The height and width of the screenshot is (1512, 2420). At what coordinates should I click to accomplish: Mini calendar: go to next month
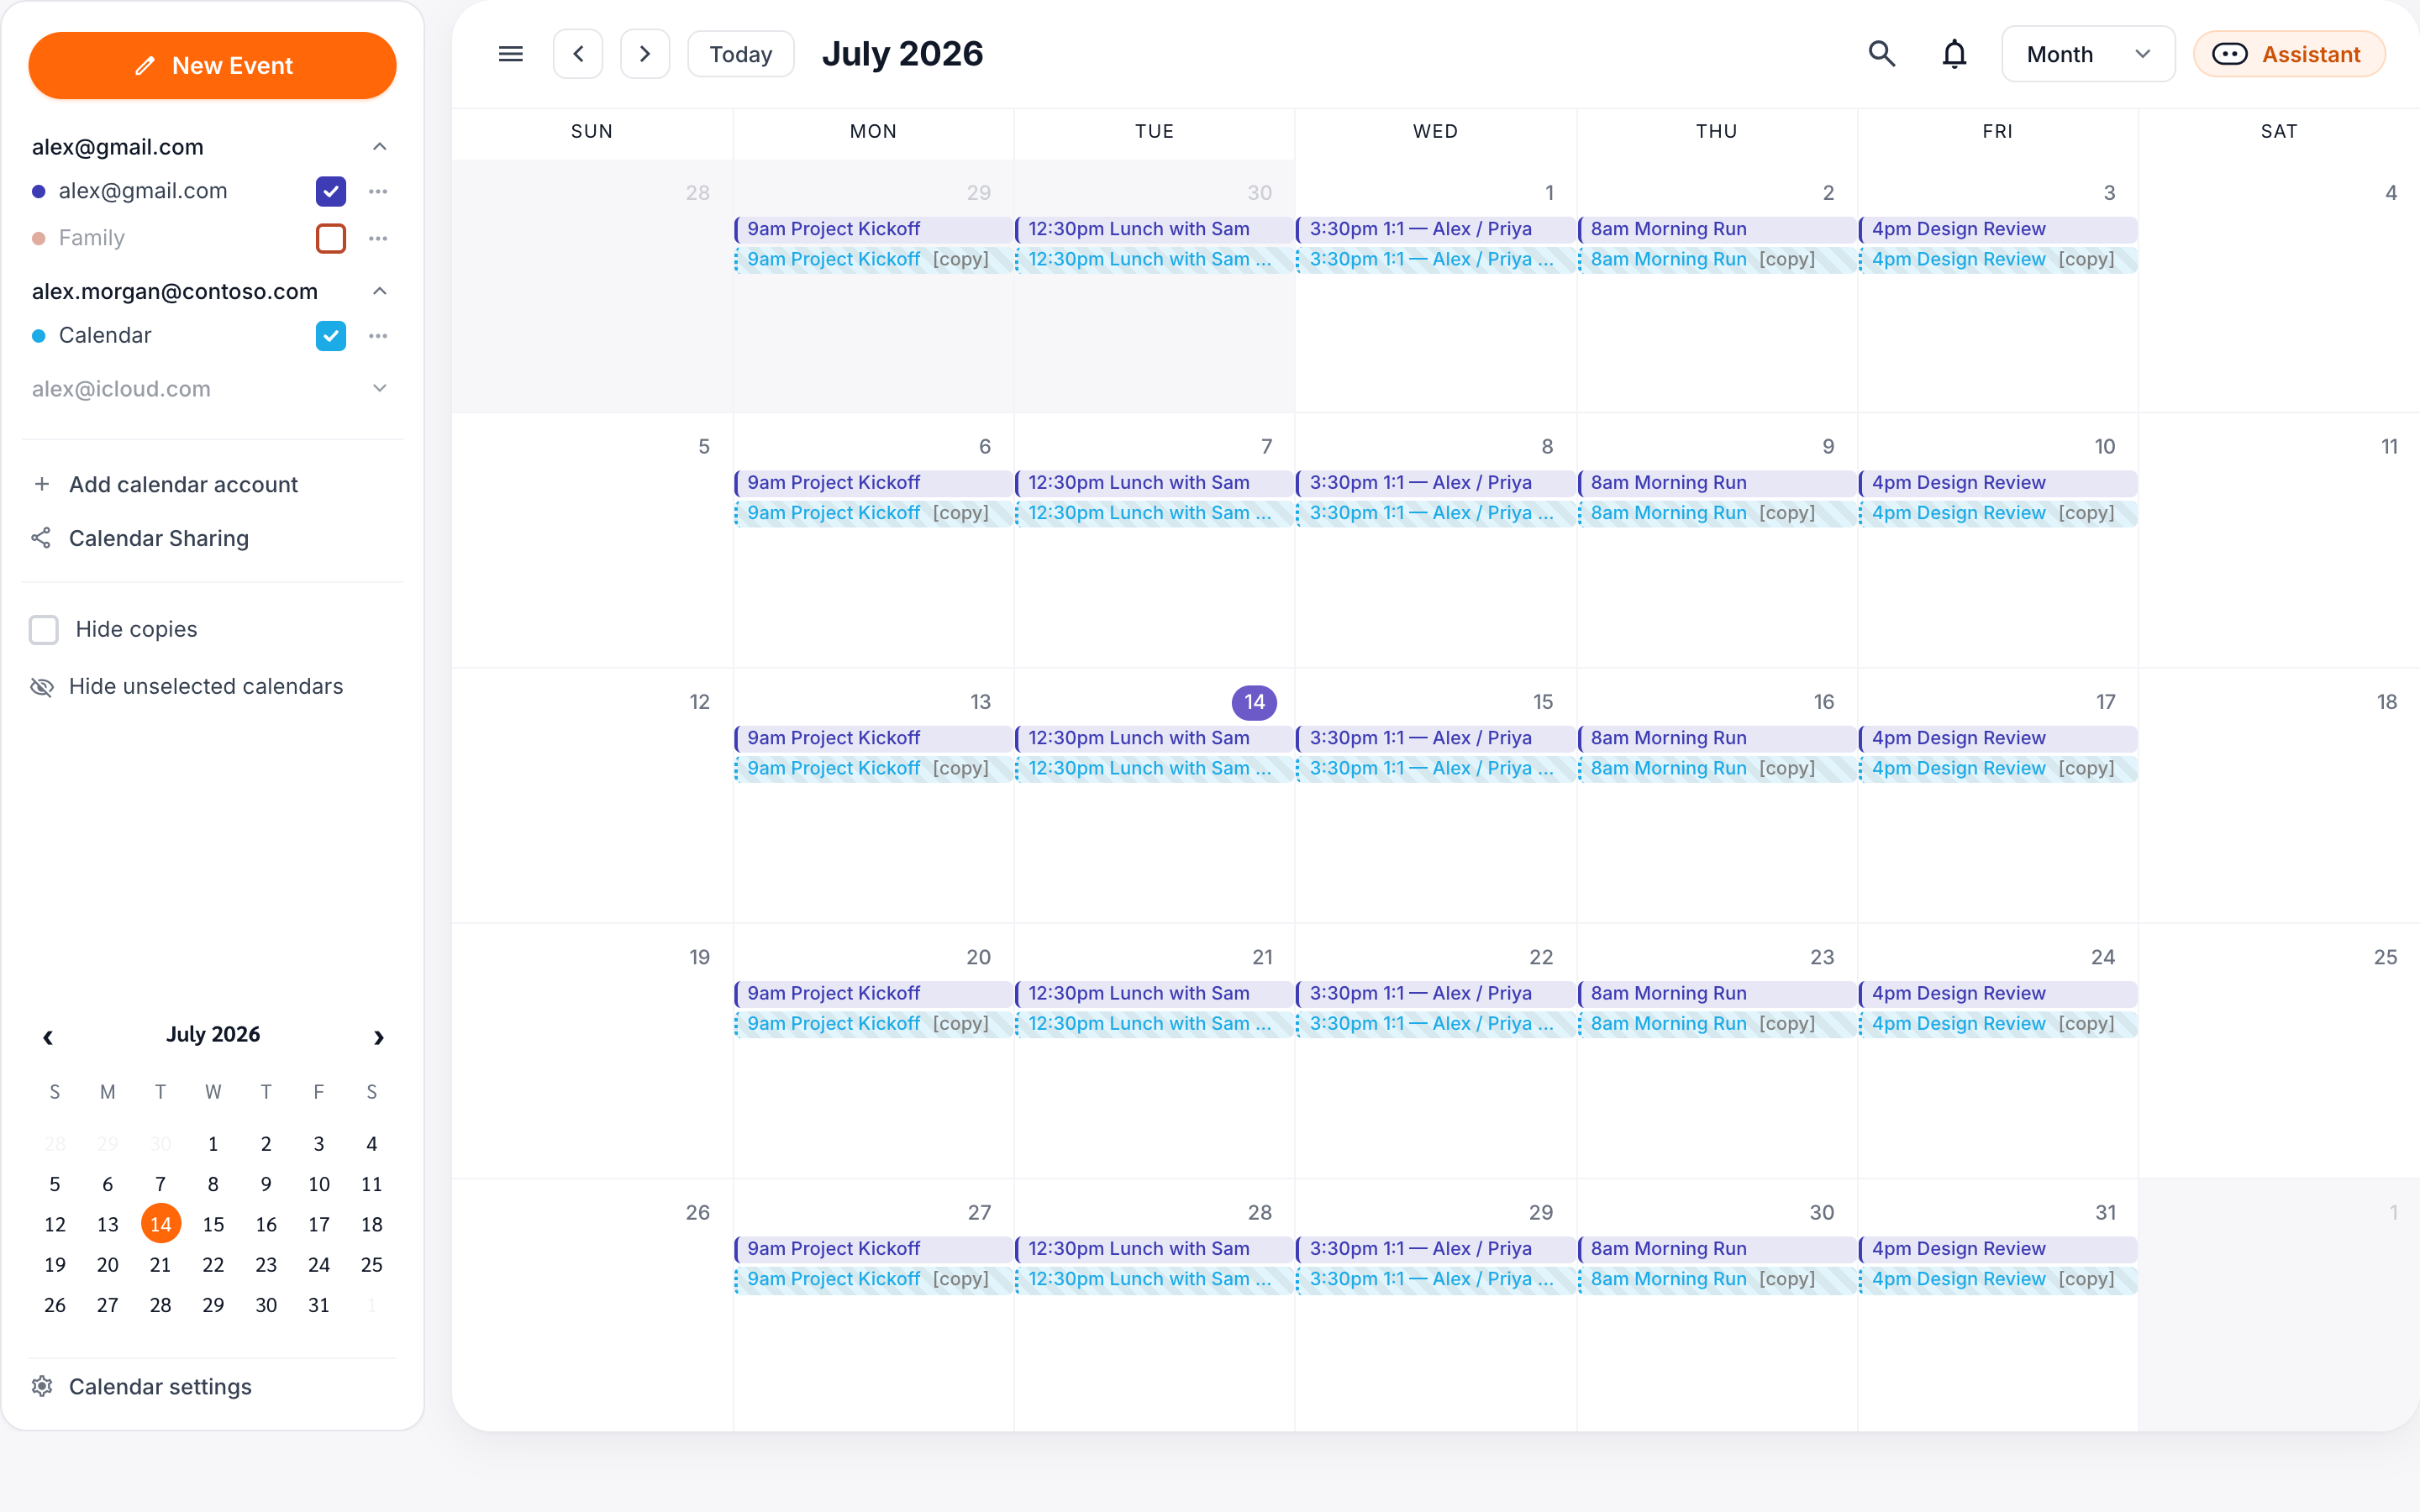tap(379, 1037)
